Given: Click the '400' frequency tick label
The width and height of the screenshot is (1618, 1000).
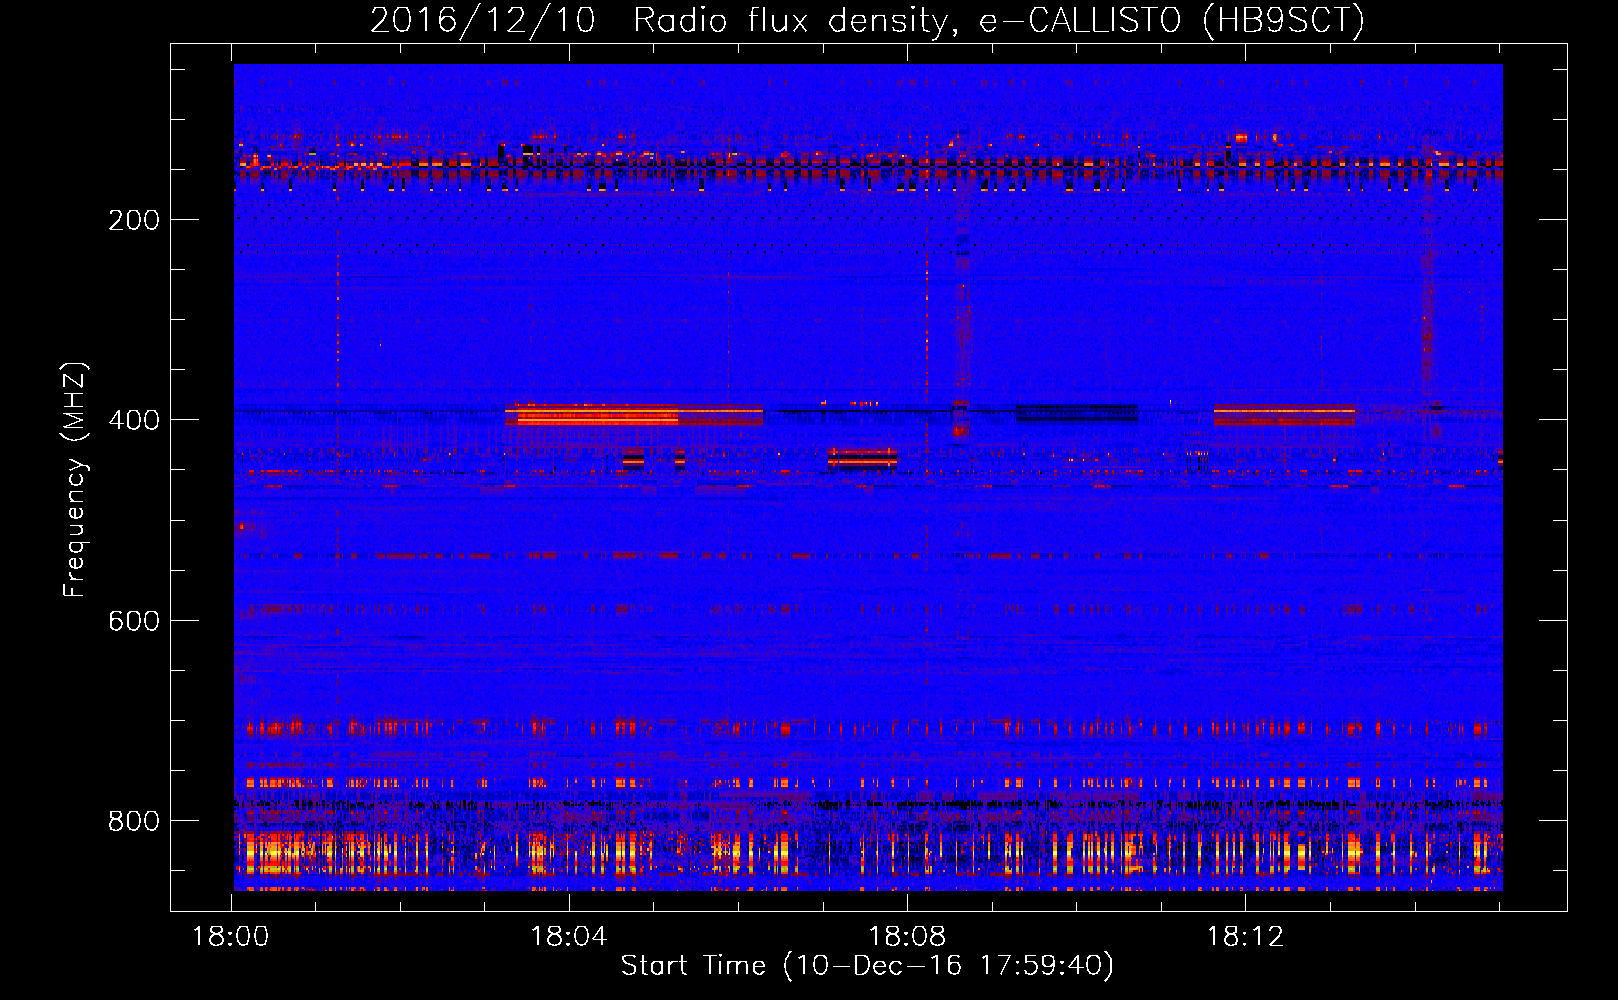Looking at the screenshot, I should pyautogui.click(x=134, y=420).
